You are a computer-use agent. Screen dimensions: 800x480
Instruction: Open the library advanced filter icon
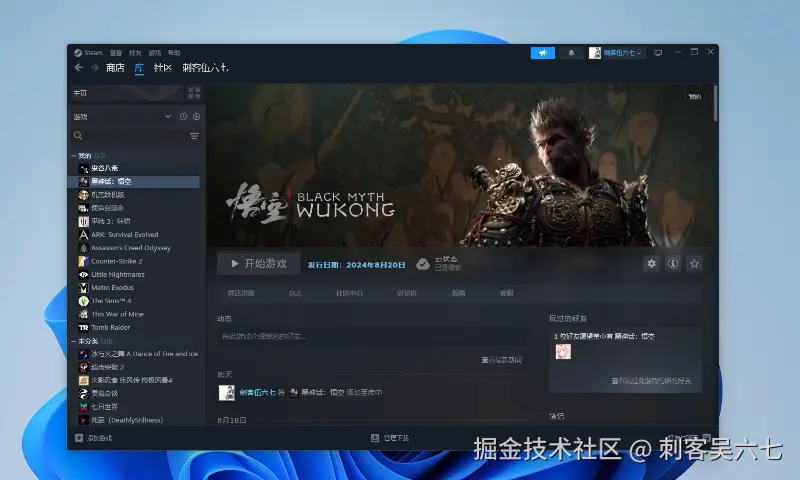pyautogui.click(x=194, y=136)
